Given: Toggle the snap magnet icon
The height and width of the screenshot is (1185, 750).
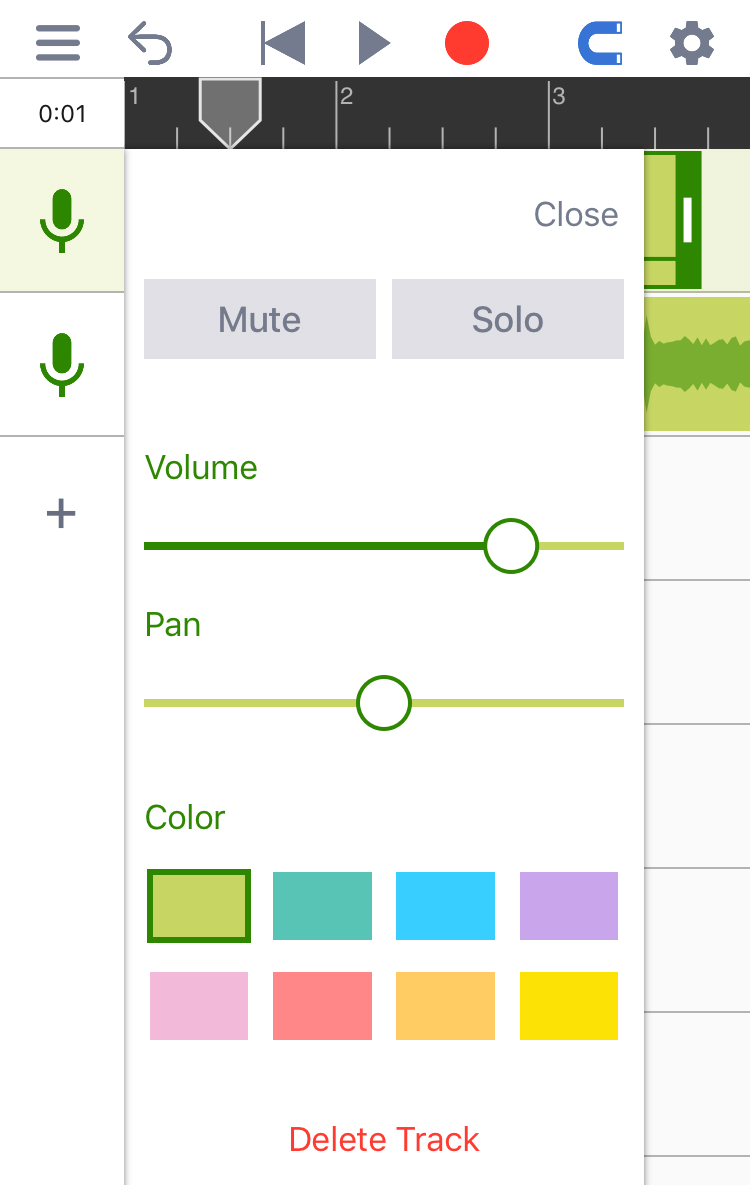Looking at the screenshot, I should pyautogui.click(x=600, y=42).
